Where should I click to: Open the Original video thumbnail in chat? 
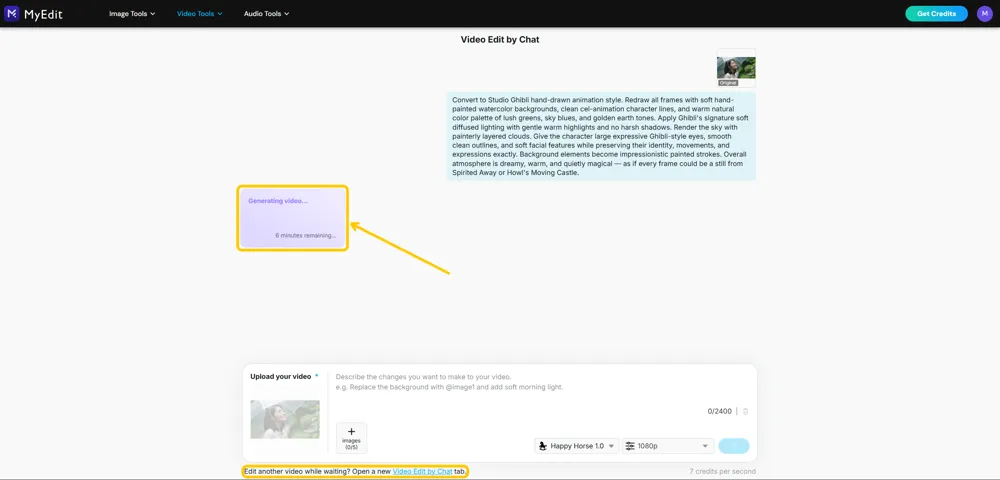tap(736, 68)
